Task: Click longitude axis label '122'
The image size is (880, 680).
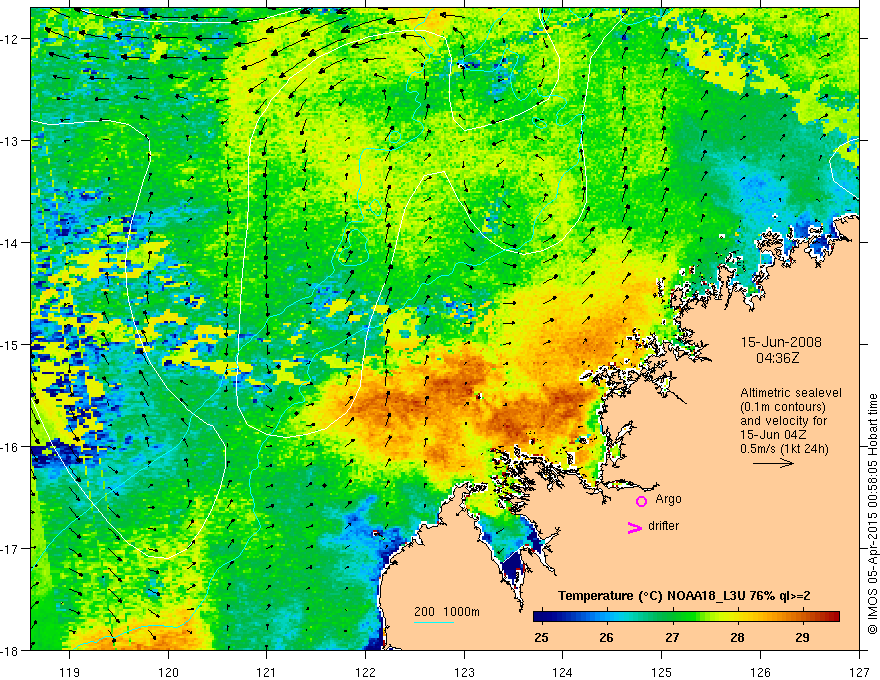Action: (365, 672)
